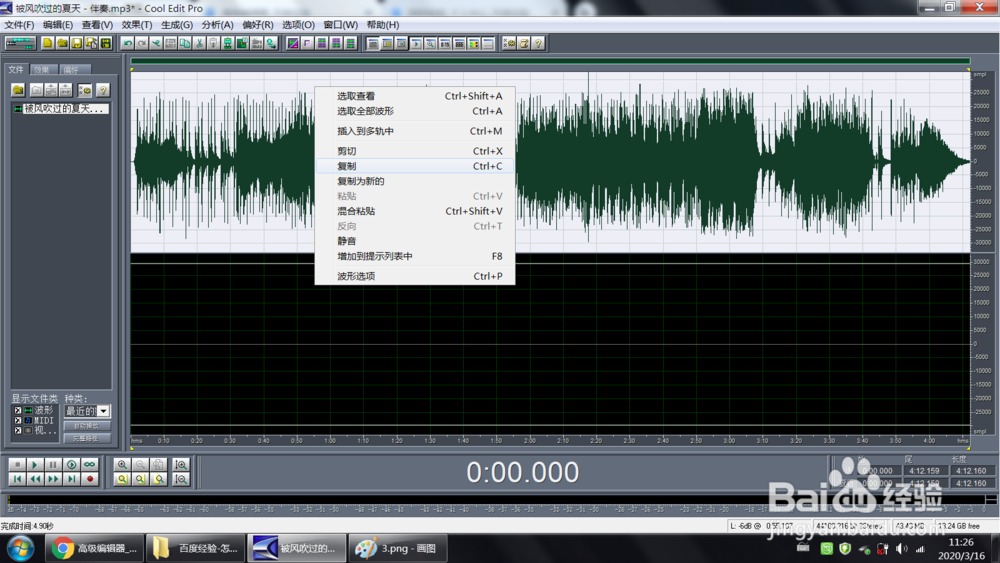Open the 偏好(R) menu
Image resolution: width=1000 pixels, height=563 pixels.
click(x=258, y=25)
